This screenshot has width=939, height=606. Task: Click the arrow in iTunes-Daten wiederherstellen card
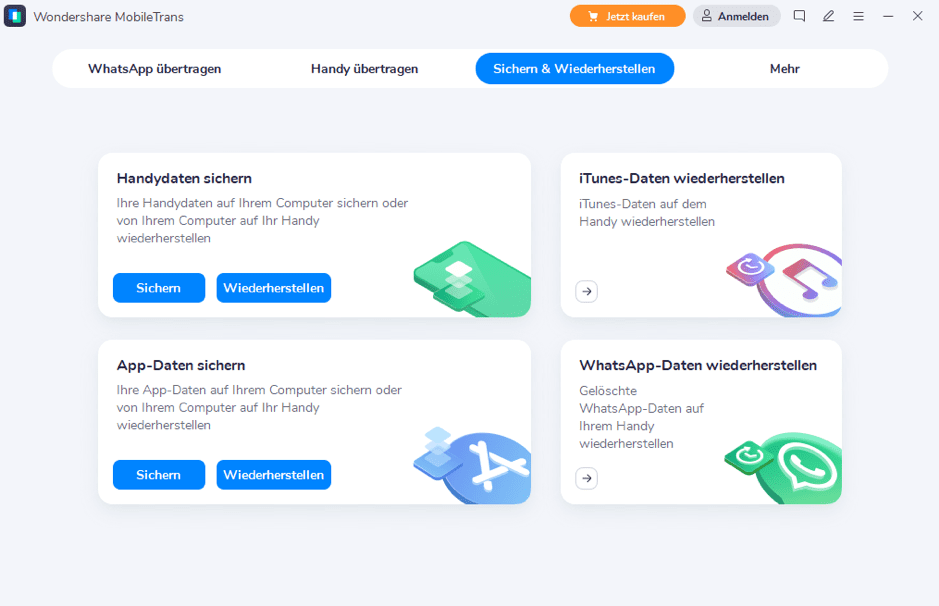(587, 292)
